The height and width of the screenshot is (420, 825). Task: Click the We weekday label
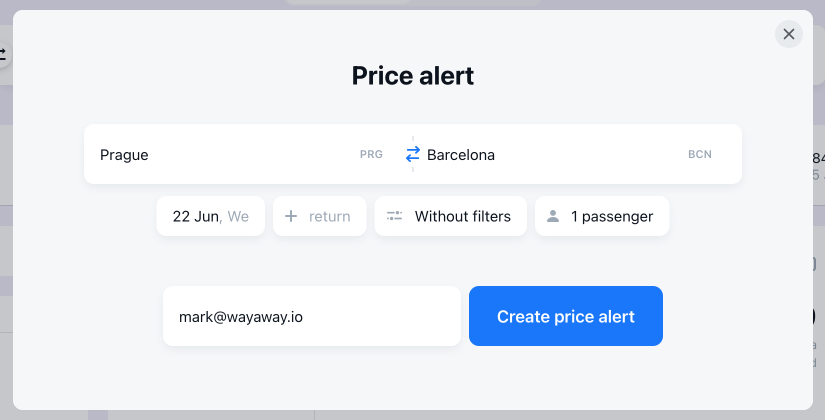pyautogui.click(x=238, y=216)
